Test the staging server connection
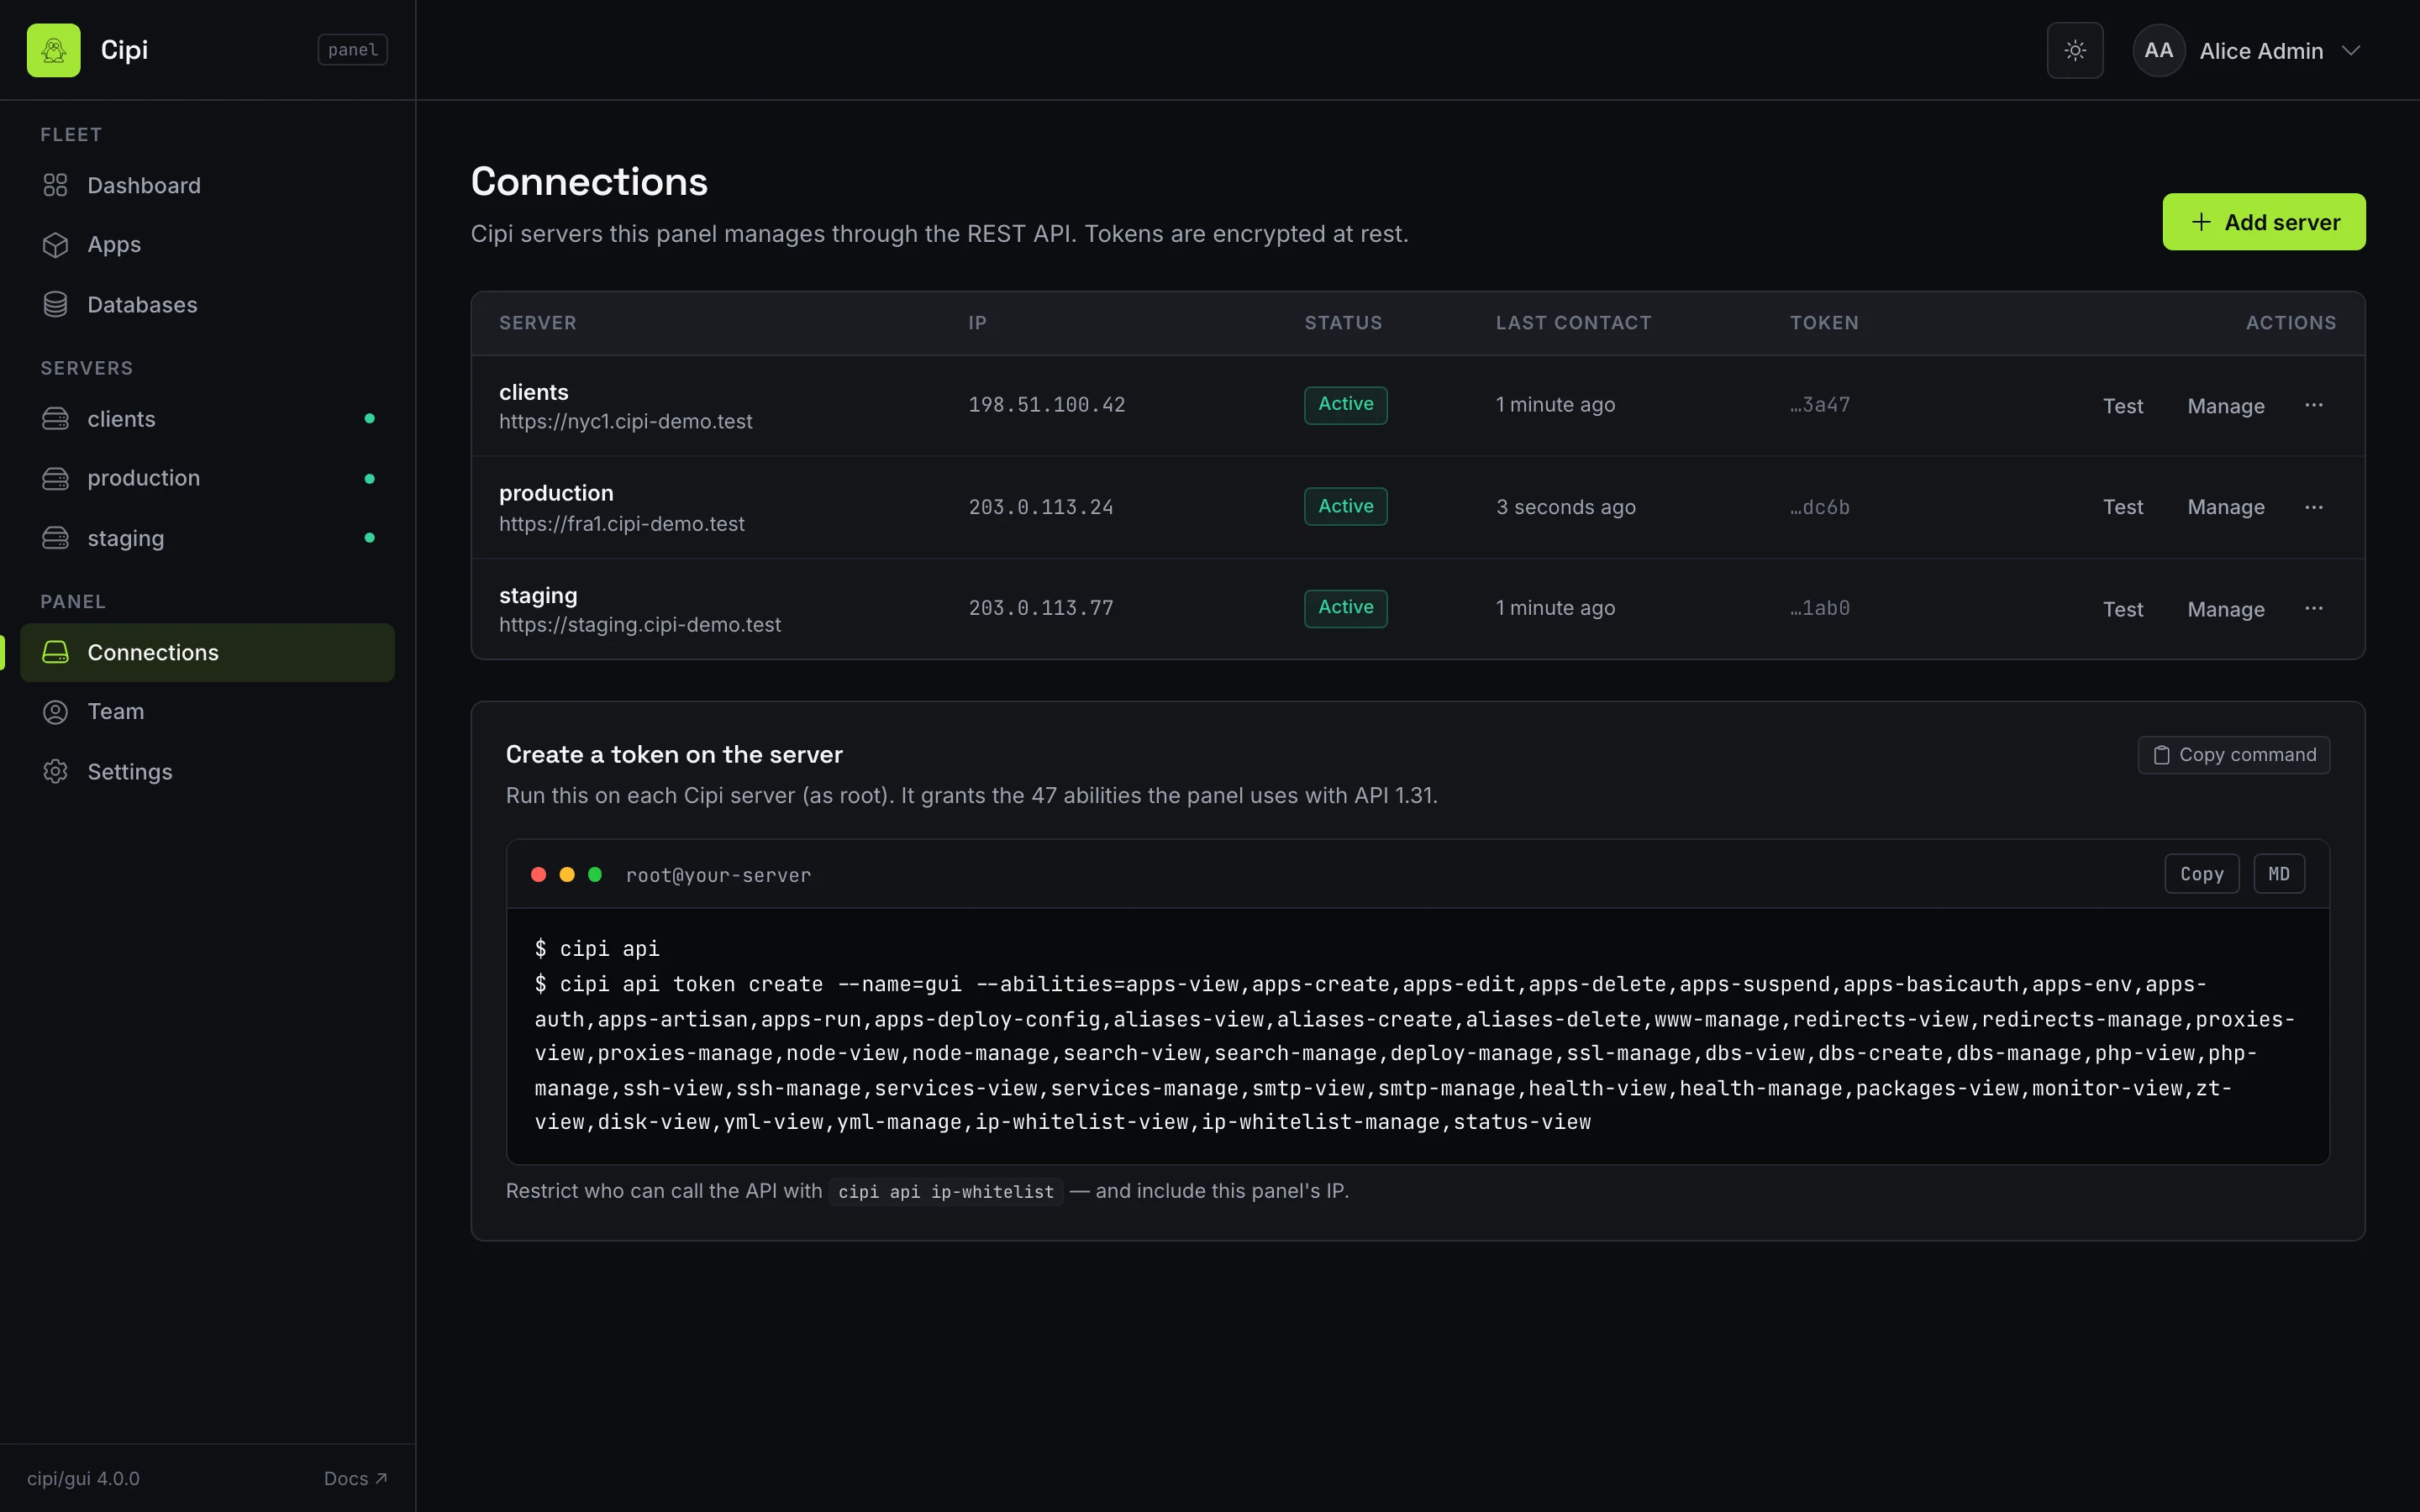Image resolution: width=2420 pixels, height=1512 pixels. [x=2123, y=609]
